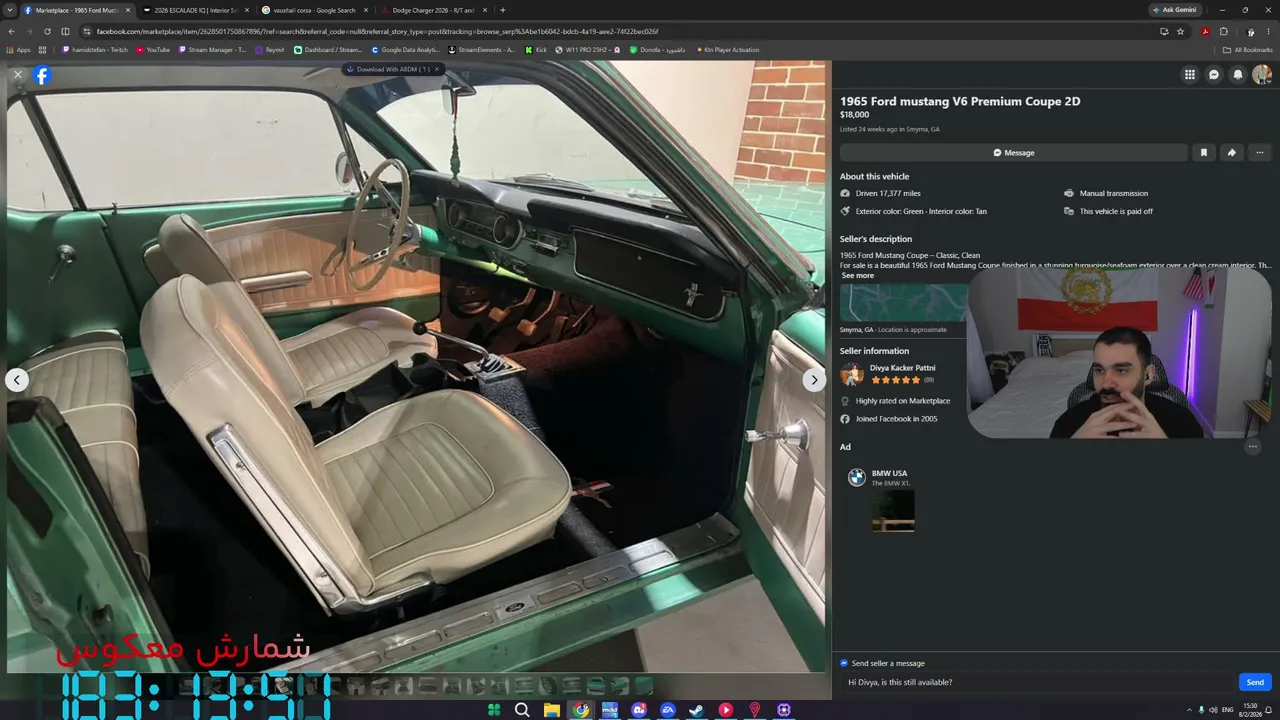Viewport: 1280px width, 720px height.
Task: Open Facebook Messenger
Action: click(1214, 74)
